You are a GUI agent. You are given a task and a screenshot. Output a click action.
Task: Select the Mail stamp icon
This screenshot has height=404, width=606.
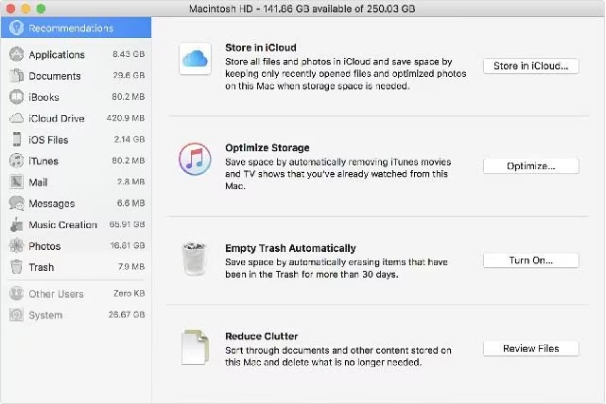17,182
